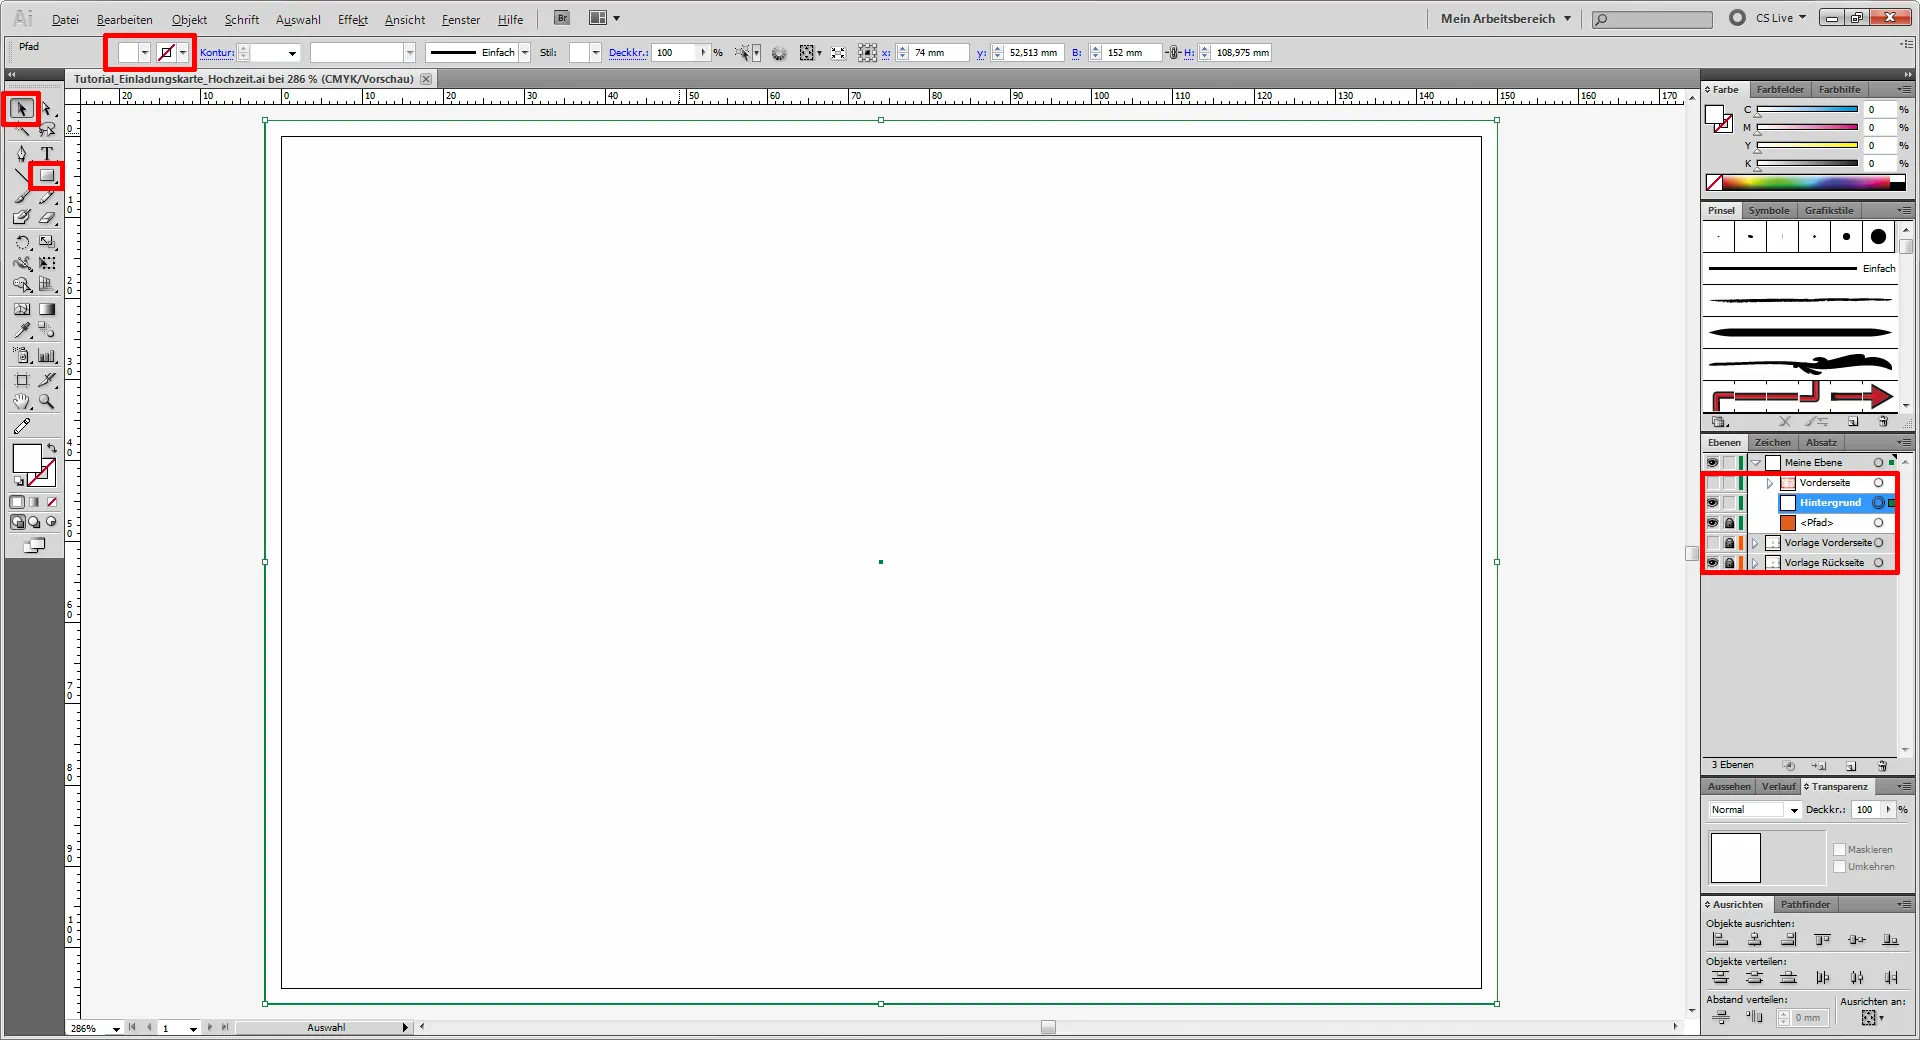Hide the Meine Ebene layer
1920x1040 pixels.
pyautogui.click(x=1712, y=462)
